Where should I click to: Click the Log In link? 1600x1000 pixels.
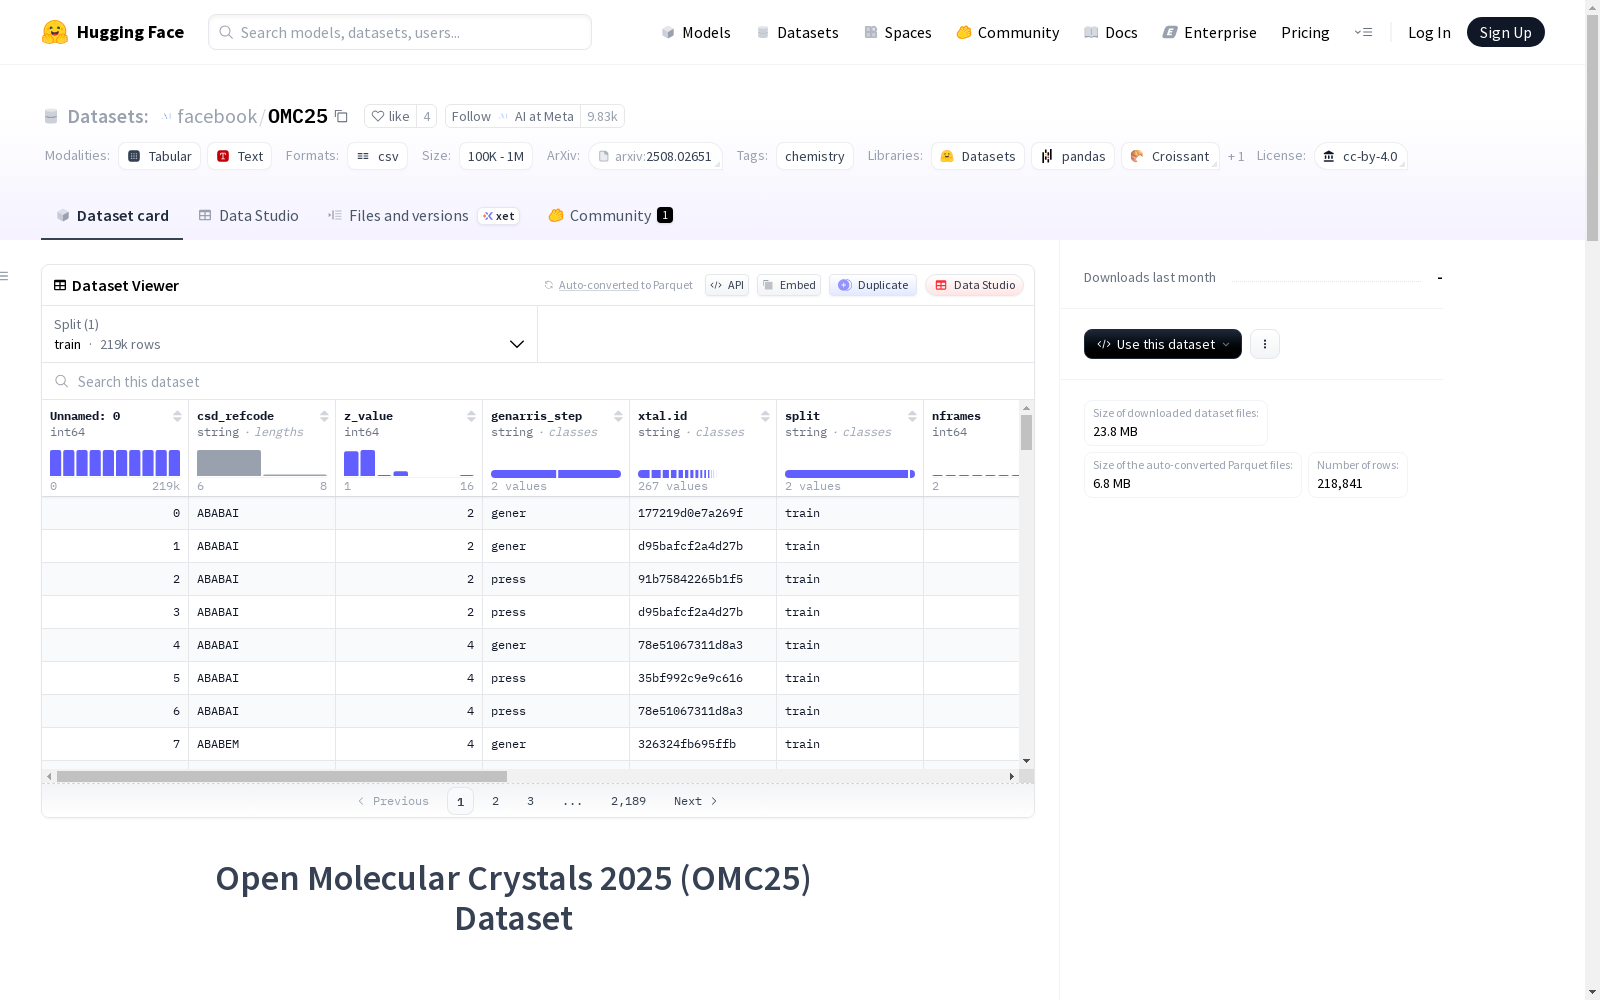coord(1429,32)
